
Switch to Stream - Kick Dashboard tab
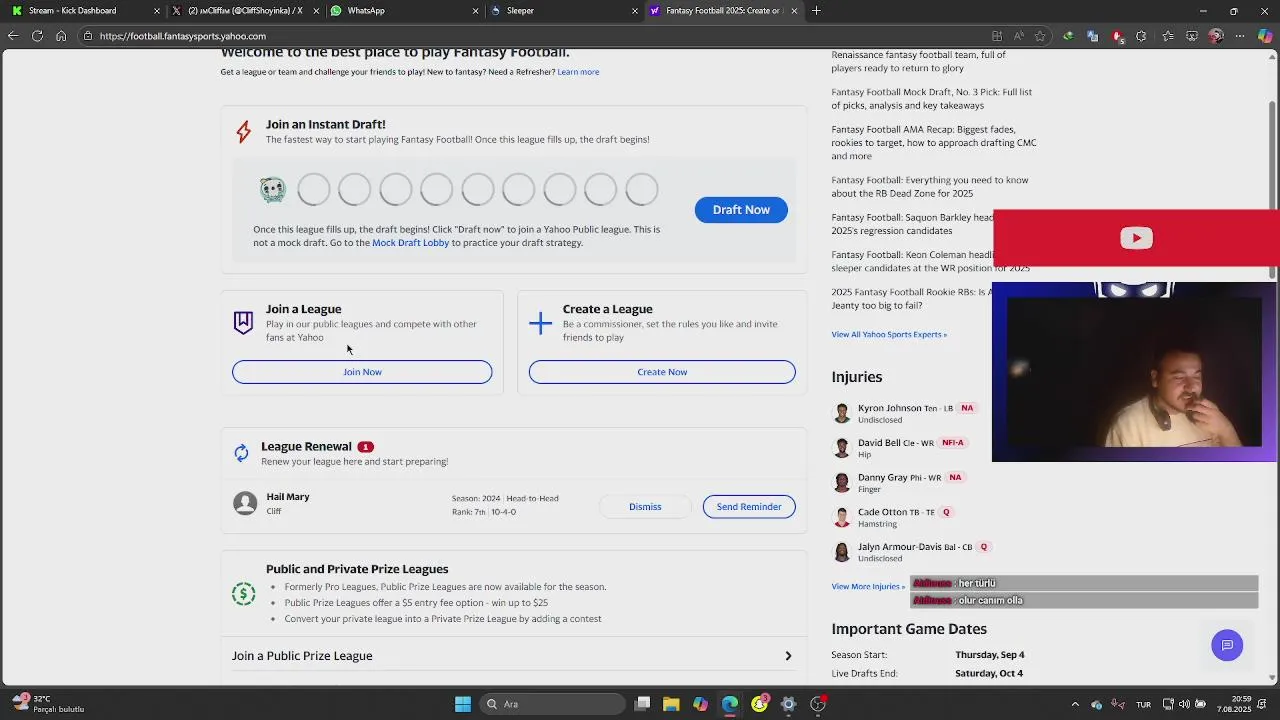click(x=84, y=11)
